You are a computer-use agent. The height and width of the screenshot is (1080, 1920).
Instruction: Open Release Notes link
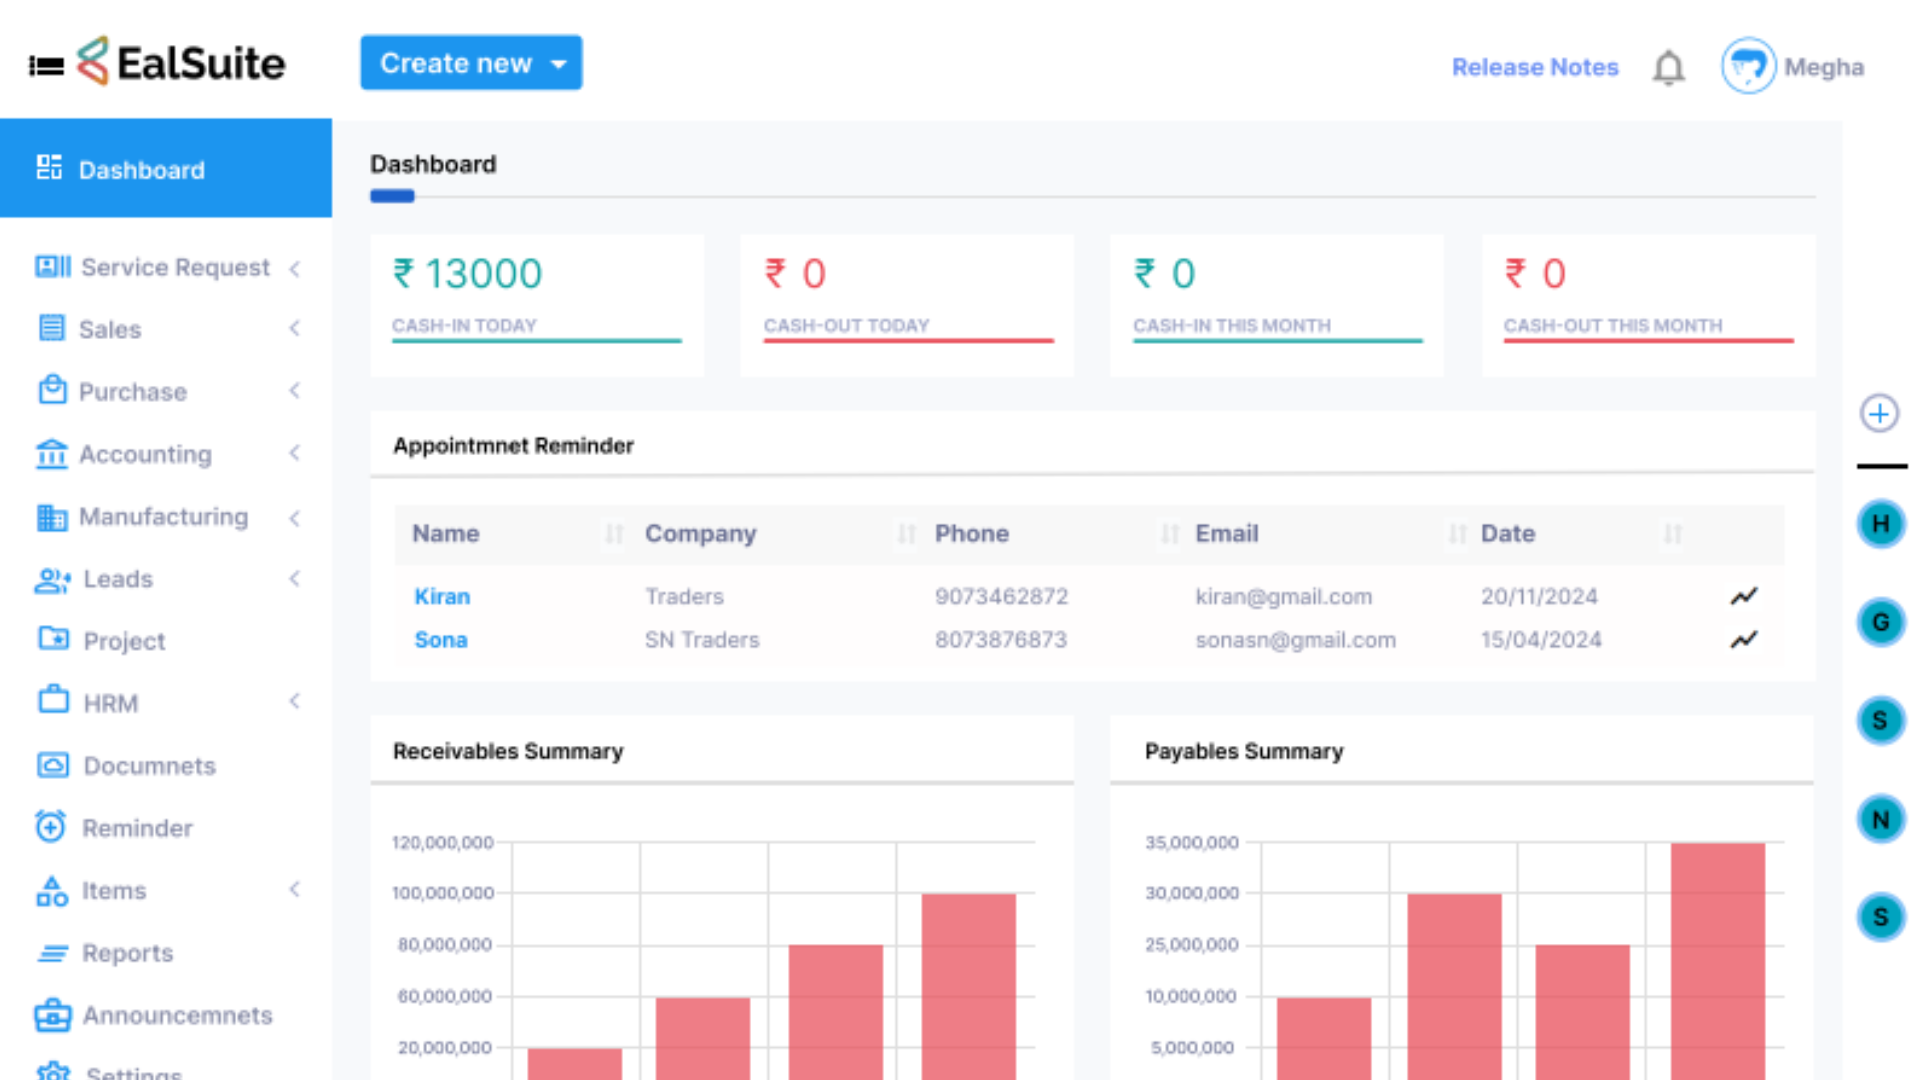[x=1535, y=67]
